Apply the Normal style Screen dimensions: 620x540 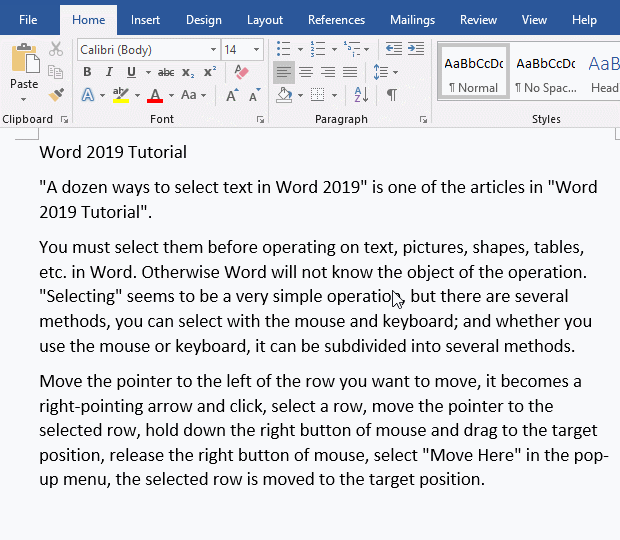473,72
